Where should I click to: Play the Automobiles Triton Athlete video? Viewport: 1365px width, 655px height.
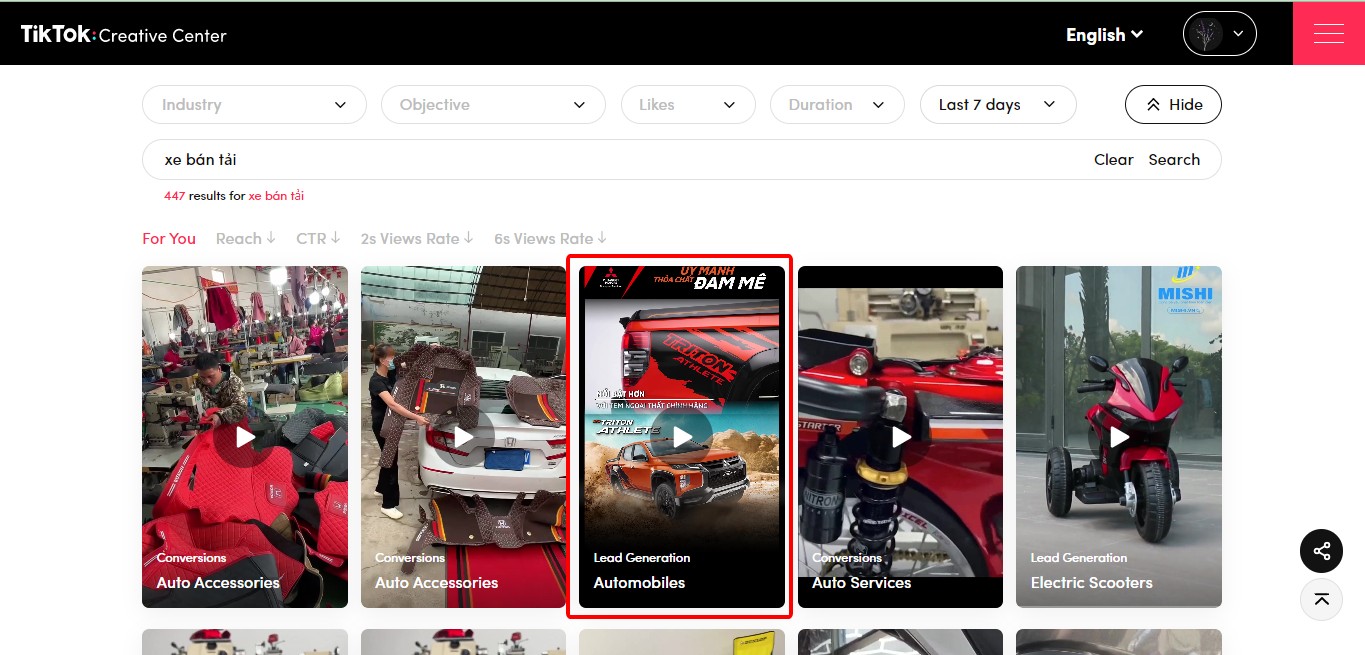click(682, 437)
